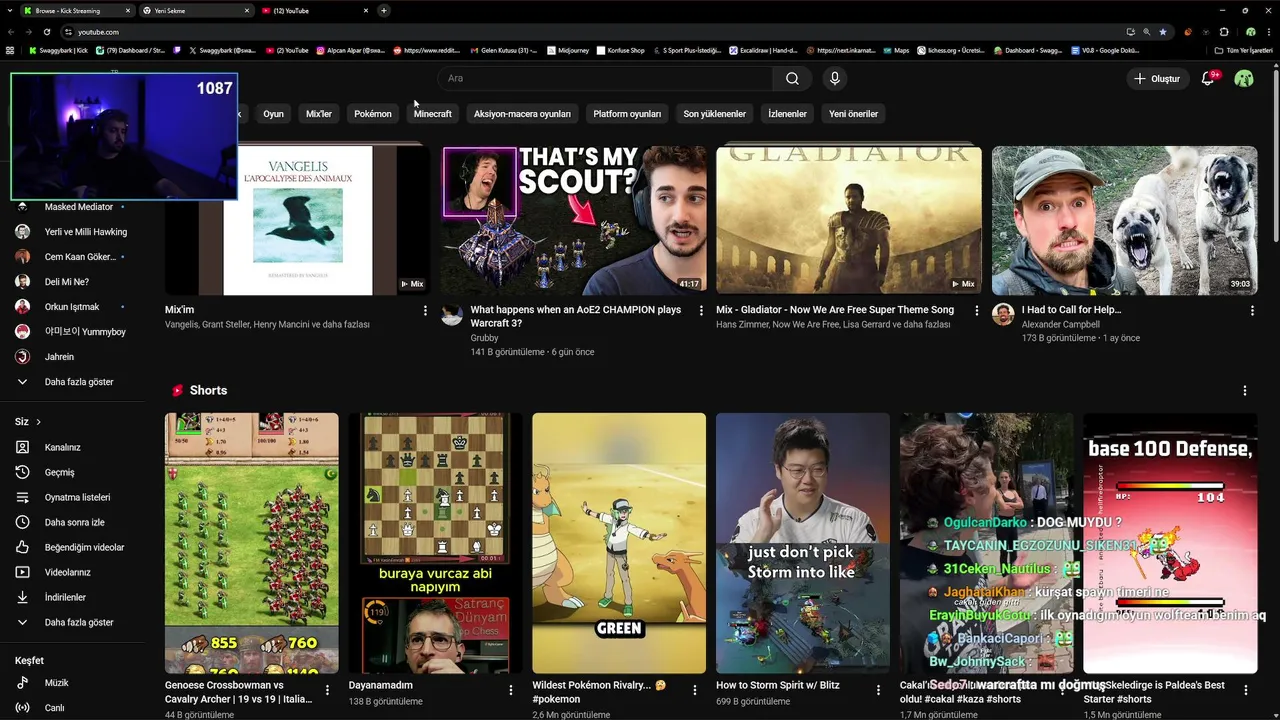
Task: Open options for the Warcraft 3 video
Action: tap(701, 311)
